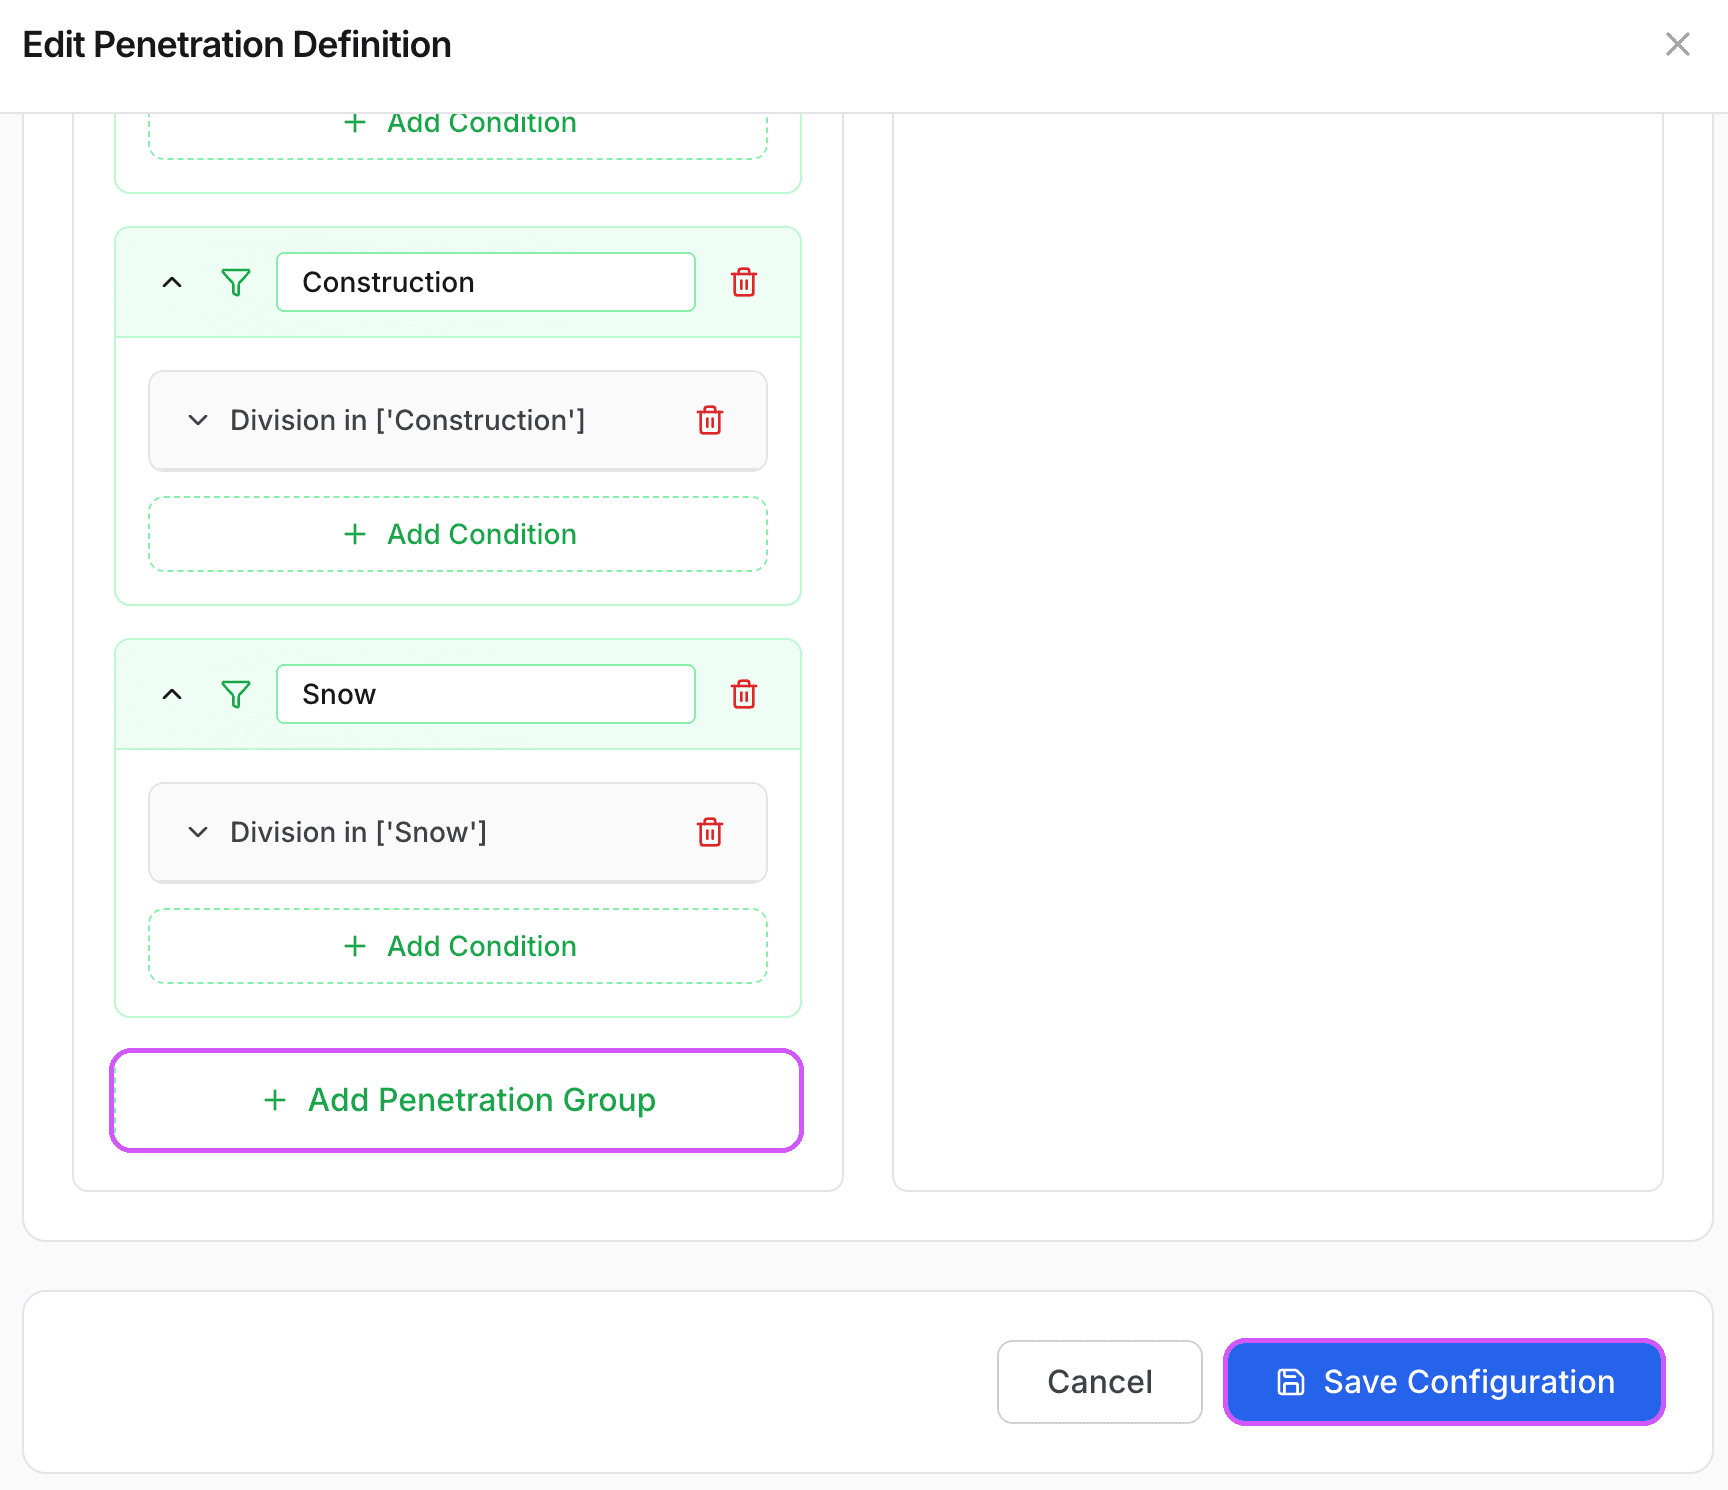
Task: Collapse the Snow group with its chevron
Action: (172, 694)
